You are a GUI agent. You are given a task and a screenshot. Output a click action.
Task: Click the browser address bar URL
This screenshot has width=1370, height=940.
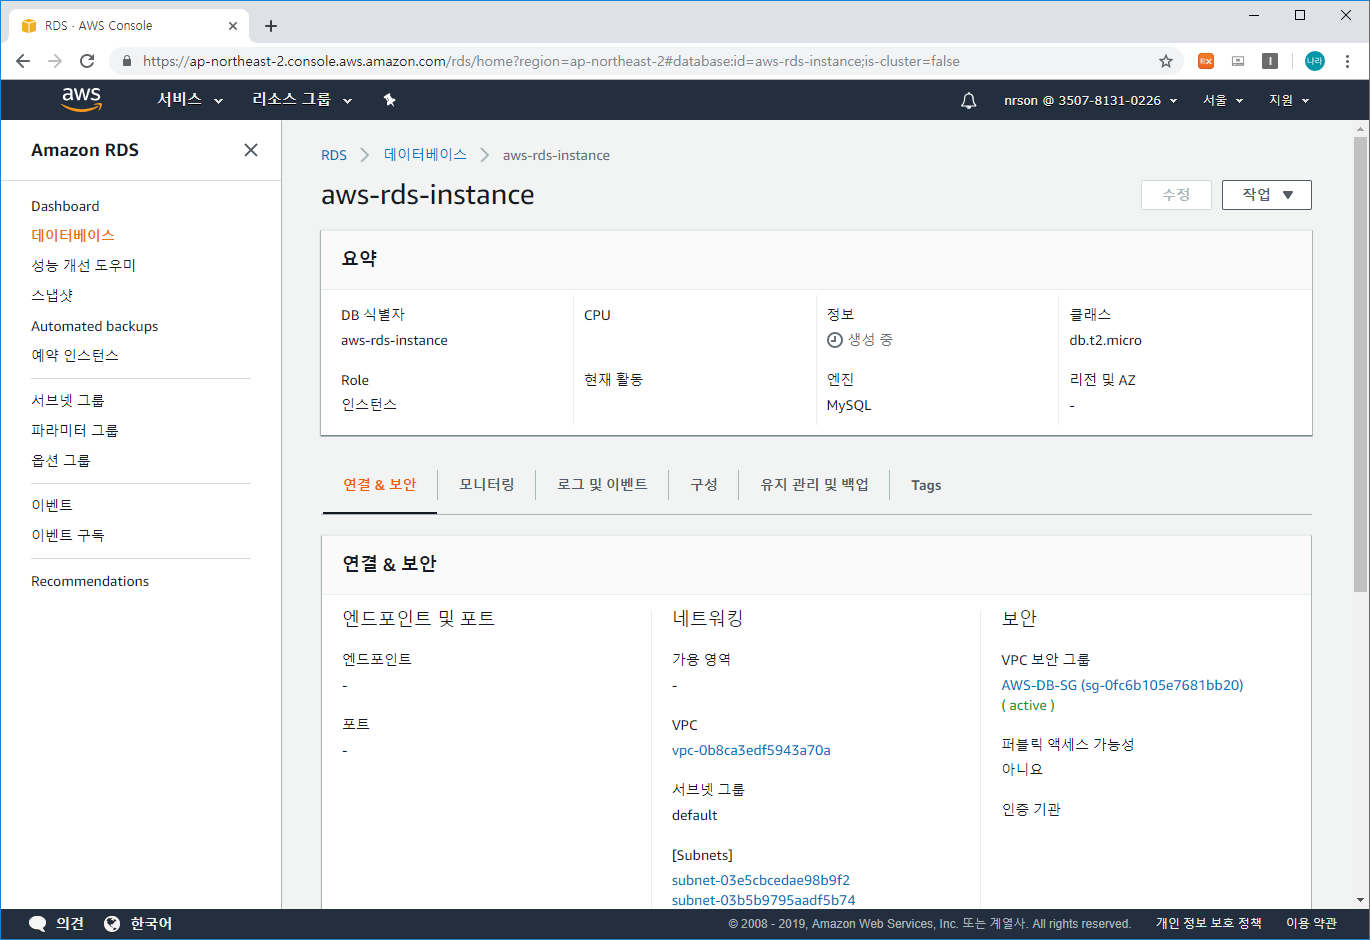point(551,61)
